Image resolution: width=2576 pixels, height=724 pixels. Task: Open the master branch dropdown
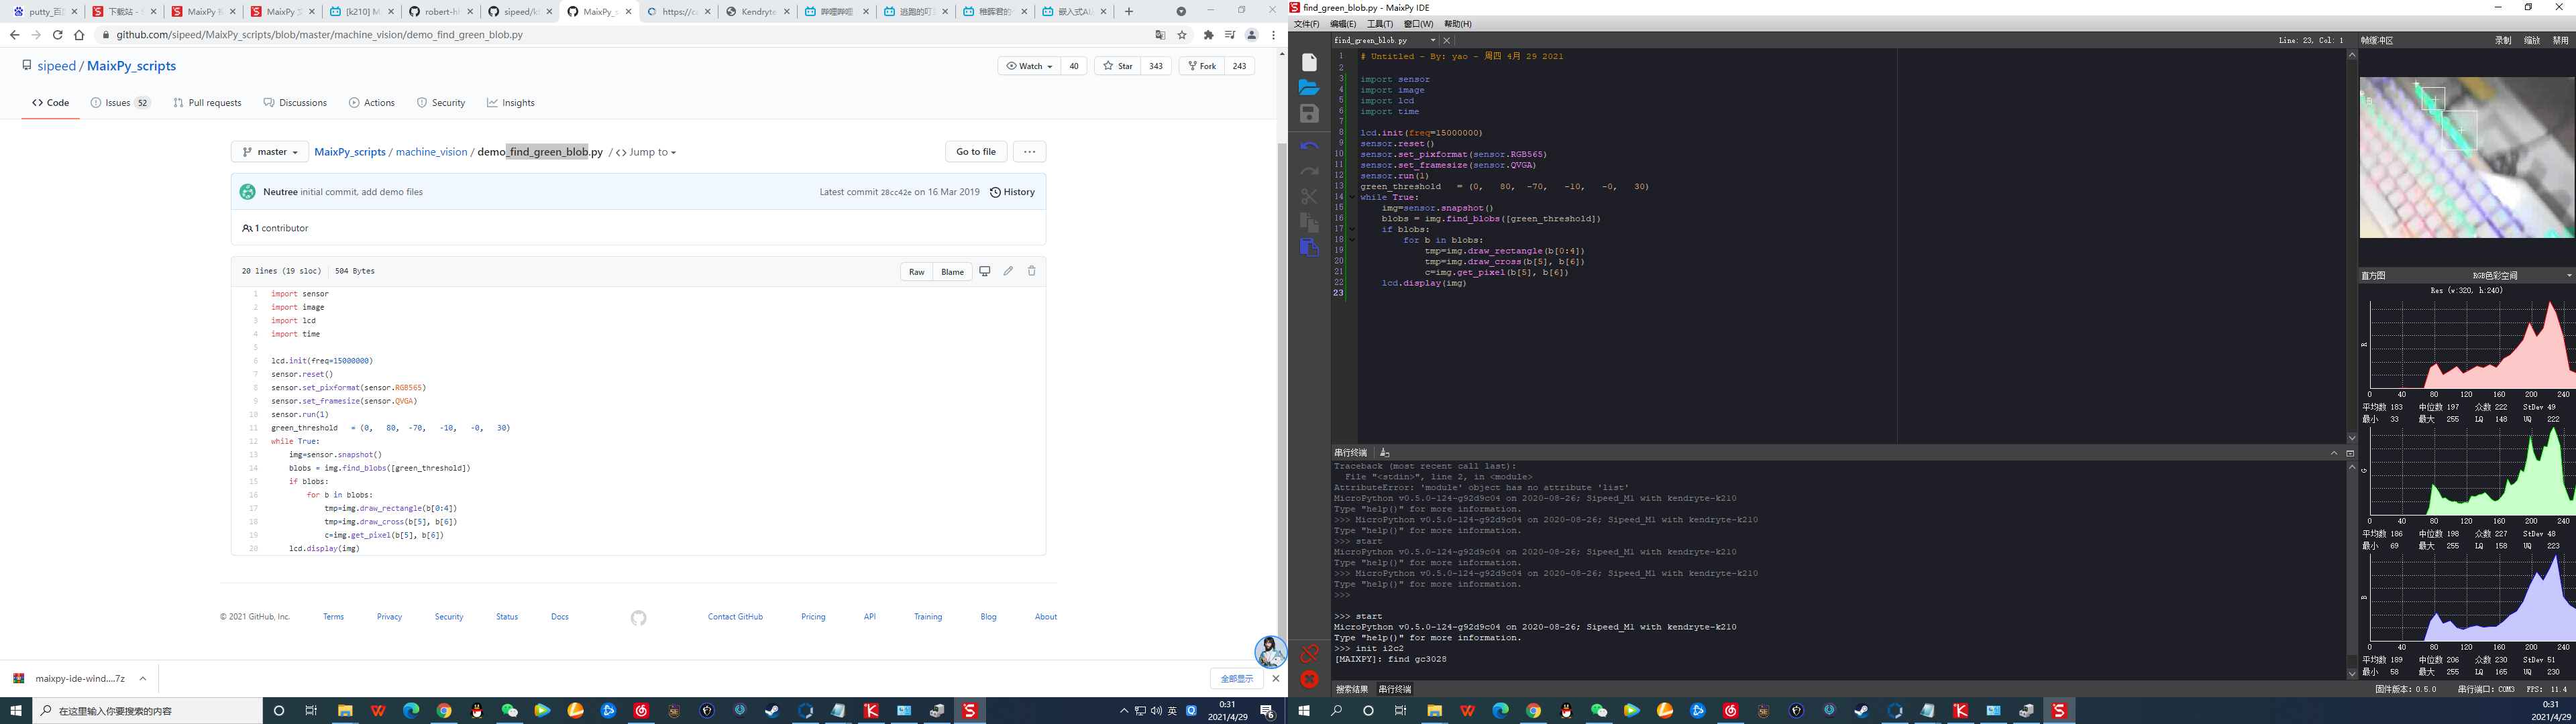(x=270, y=152)
